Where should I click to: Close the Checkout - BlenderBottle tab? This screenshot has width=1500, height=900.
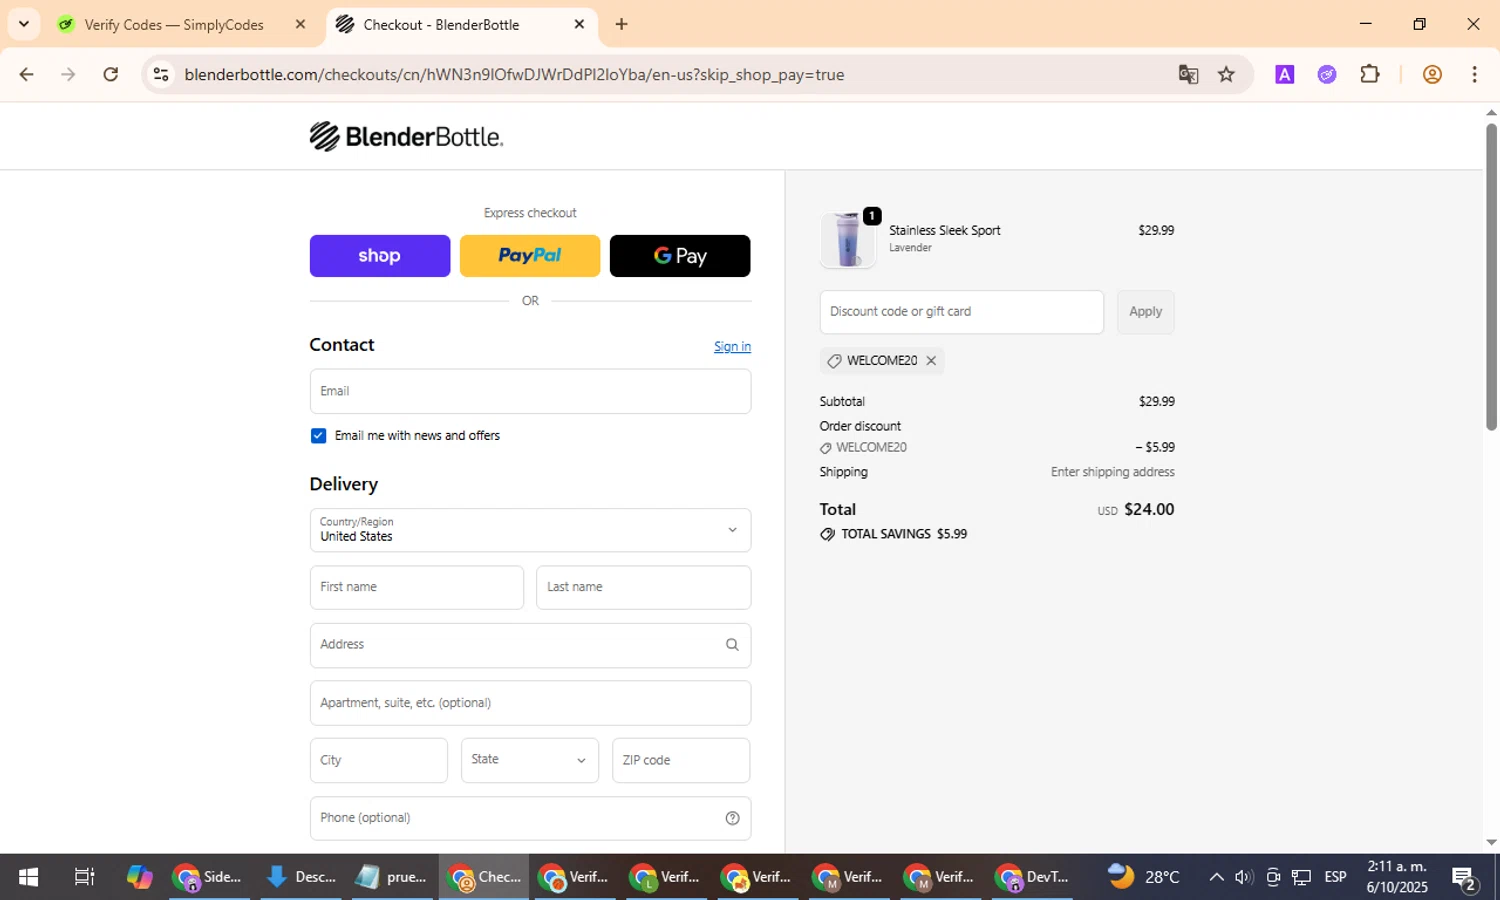point(579,25)
